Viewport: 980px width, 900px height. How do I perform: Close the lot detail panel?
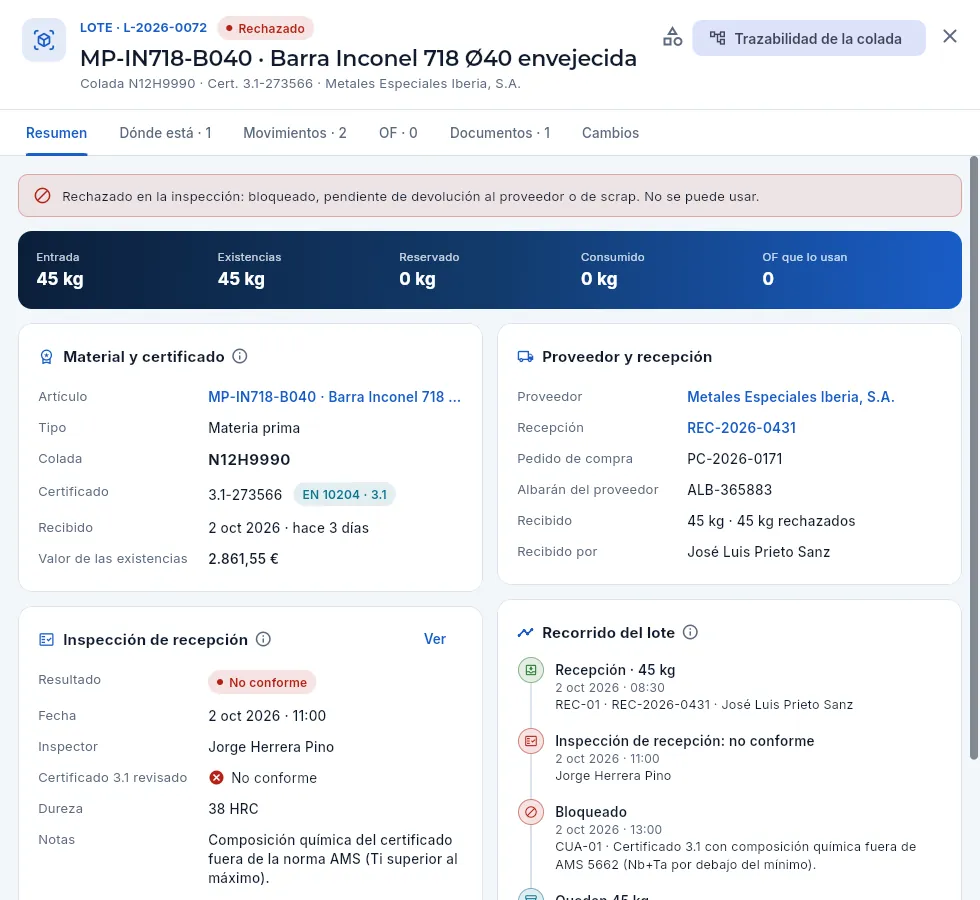point(949,36)
